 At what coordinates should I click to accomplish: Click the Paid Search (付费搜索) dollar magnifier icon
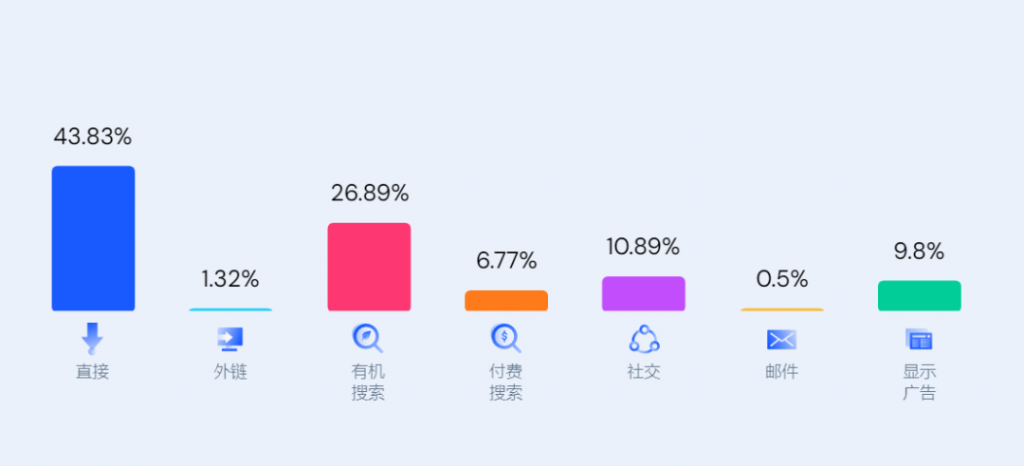point(506,339)
